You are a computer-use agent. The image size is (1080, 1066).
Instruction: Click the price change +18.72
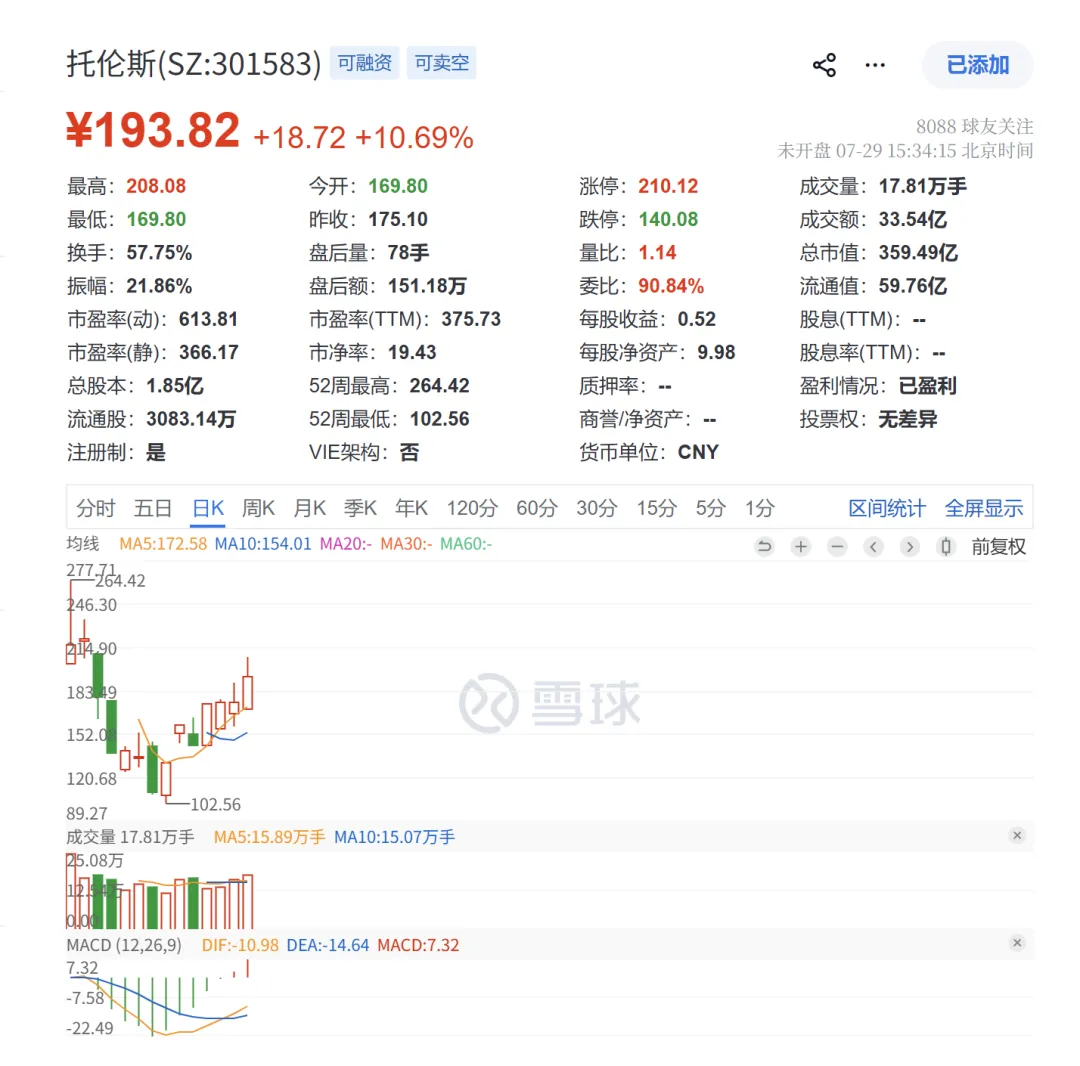point(300,137)
